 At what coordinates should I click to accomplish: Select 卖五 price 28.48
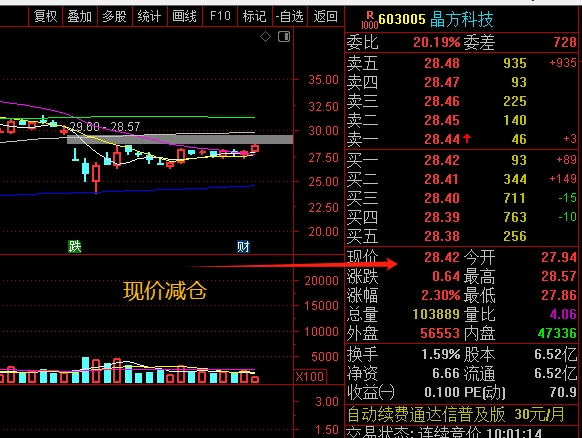click(x=442, y=63)
